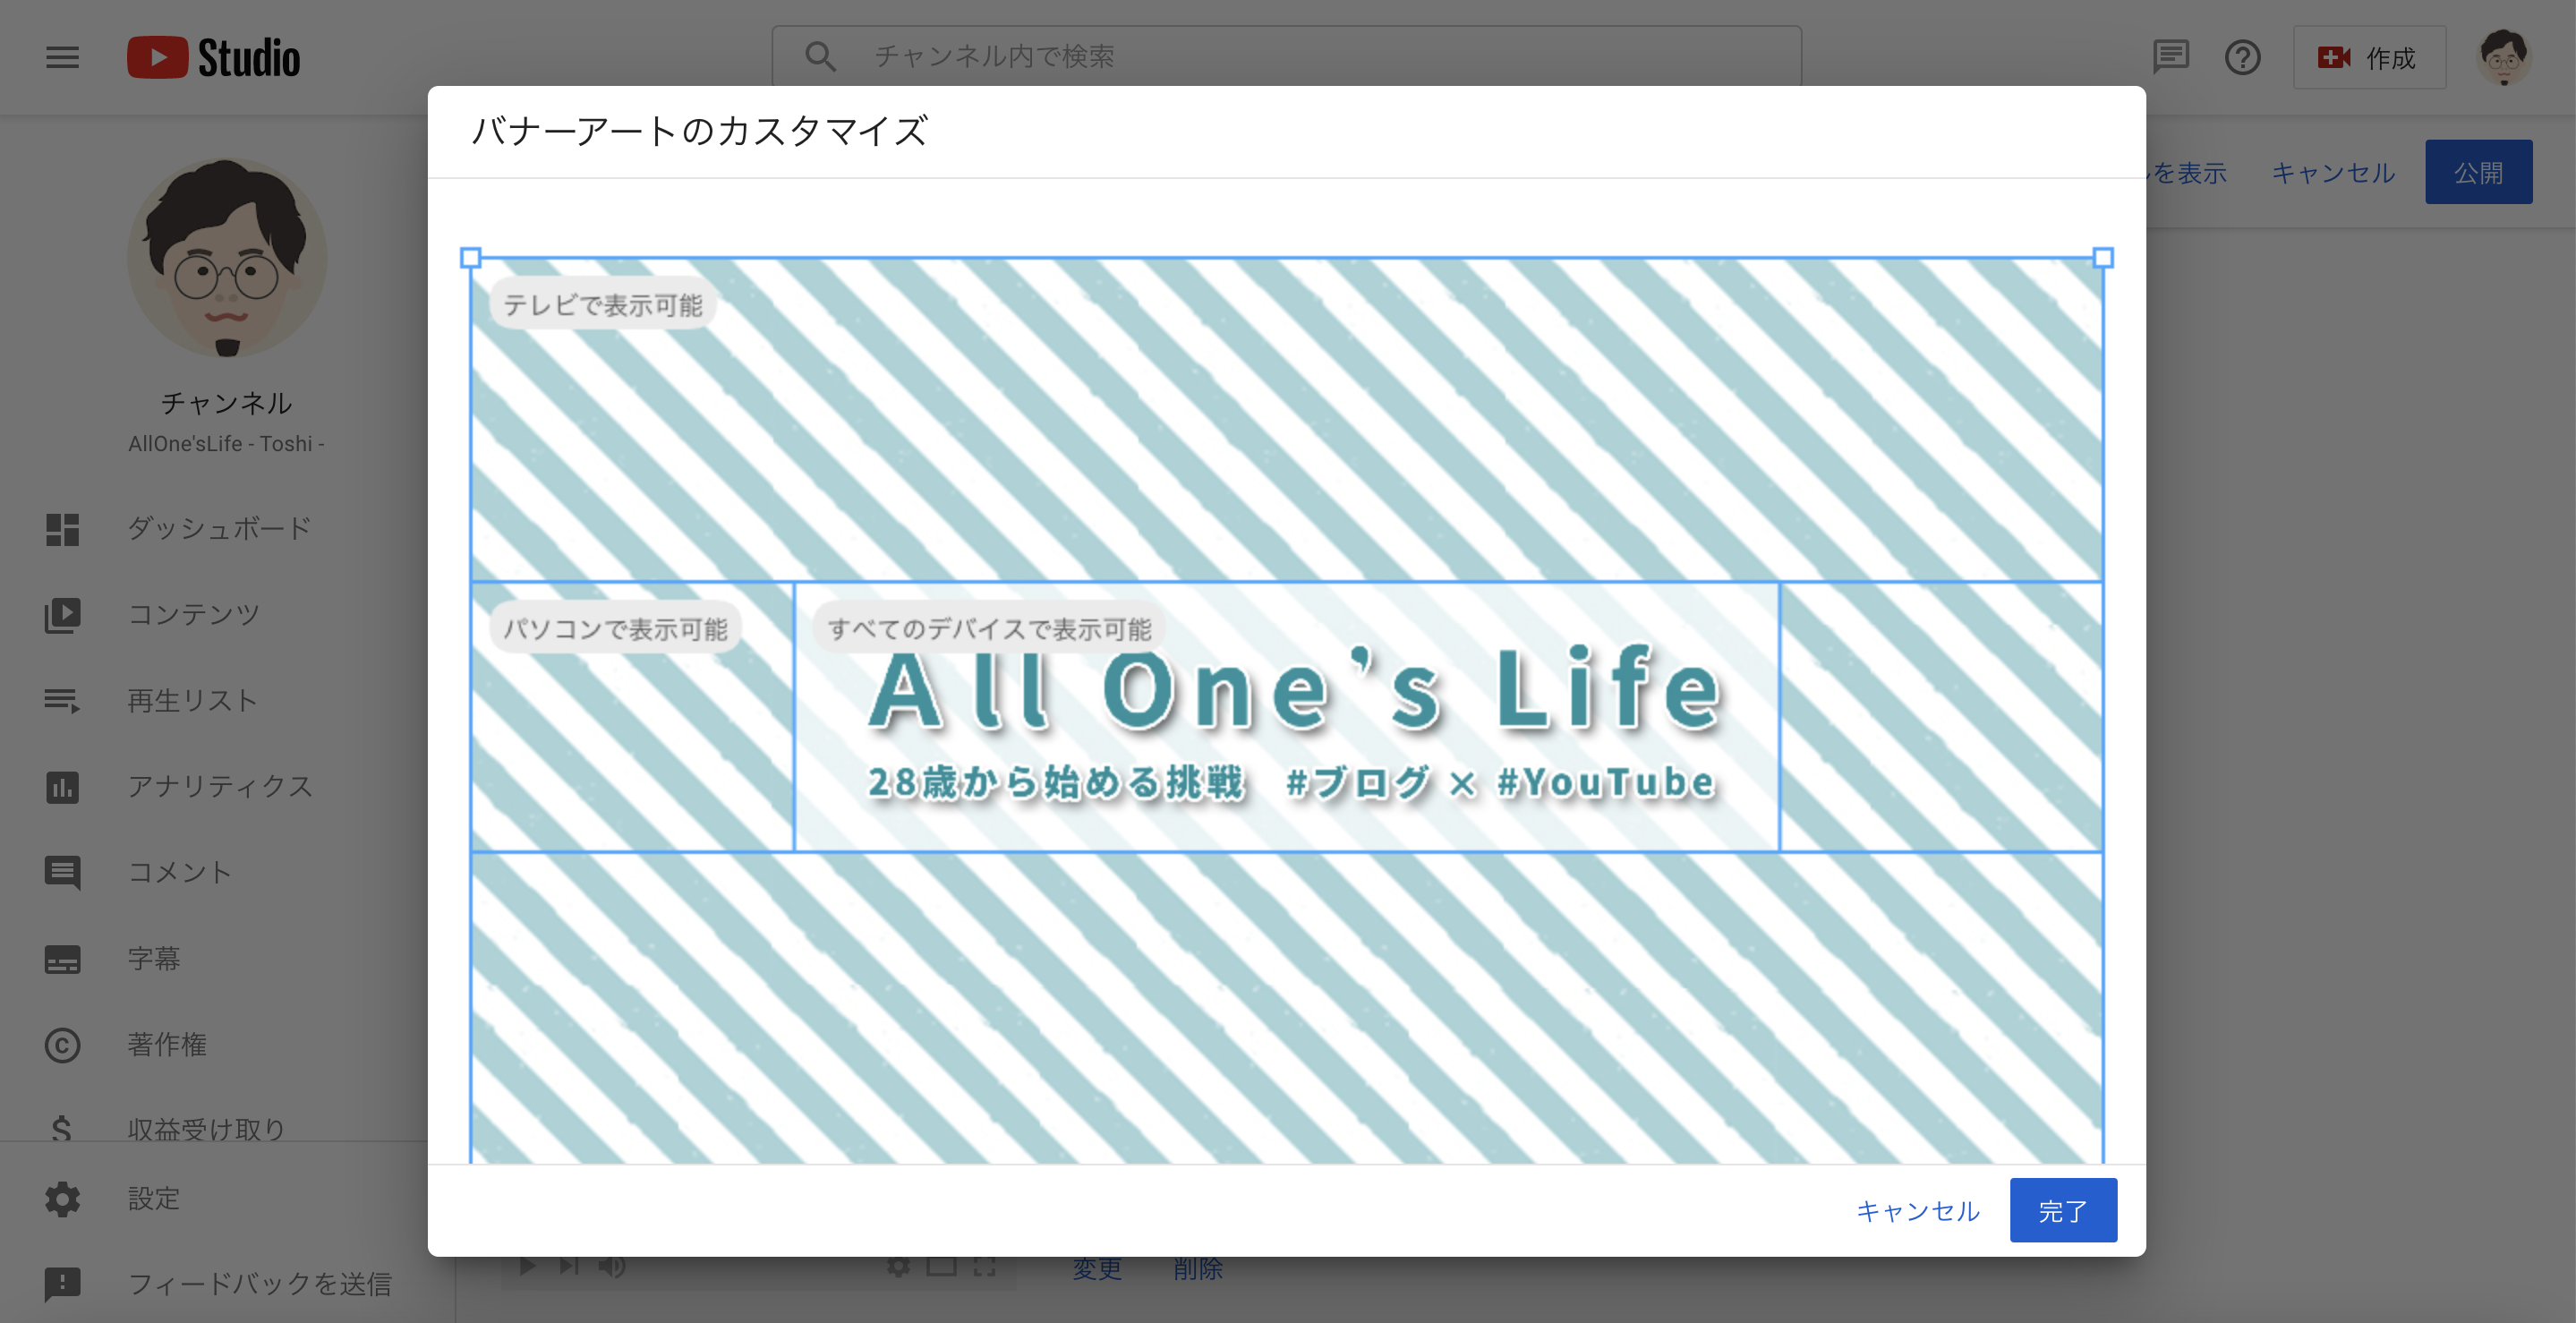Open the 字幕 subtitles section
This screenshot has width=2576, height=1323.
[x=155, y=959]
